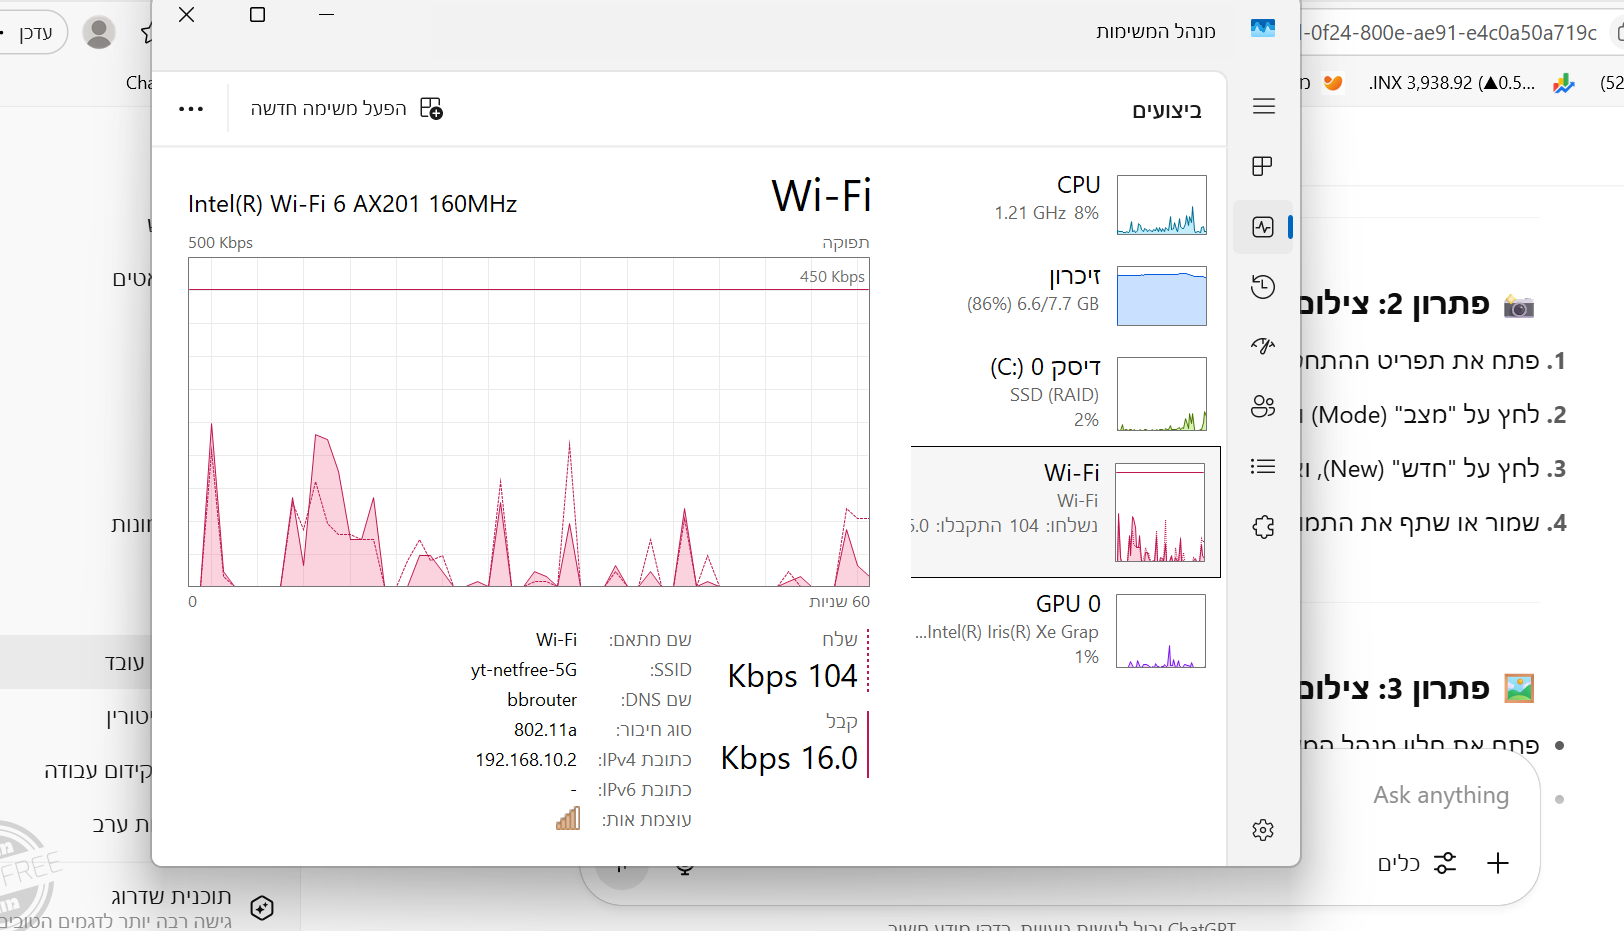Select the Wi-Fi entry in resource list
This screenshot has width=1624, height=931.
tap(1066, 512)
